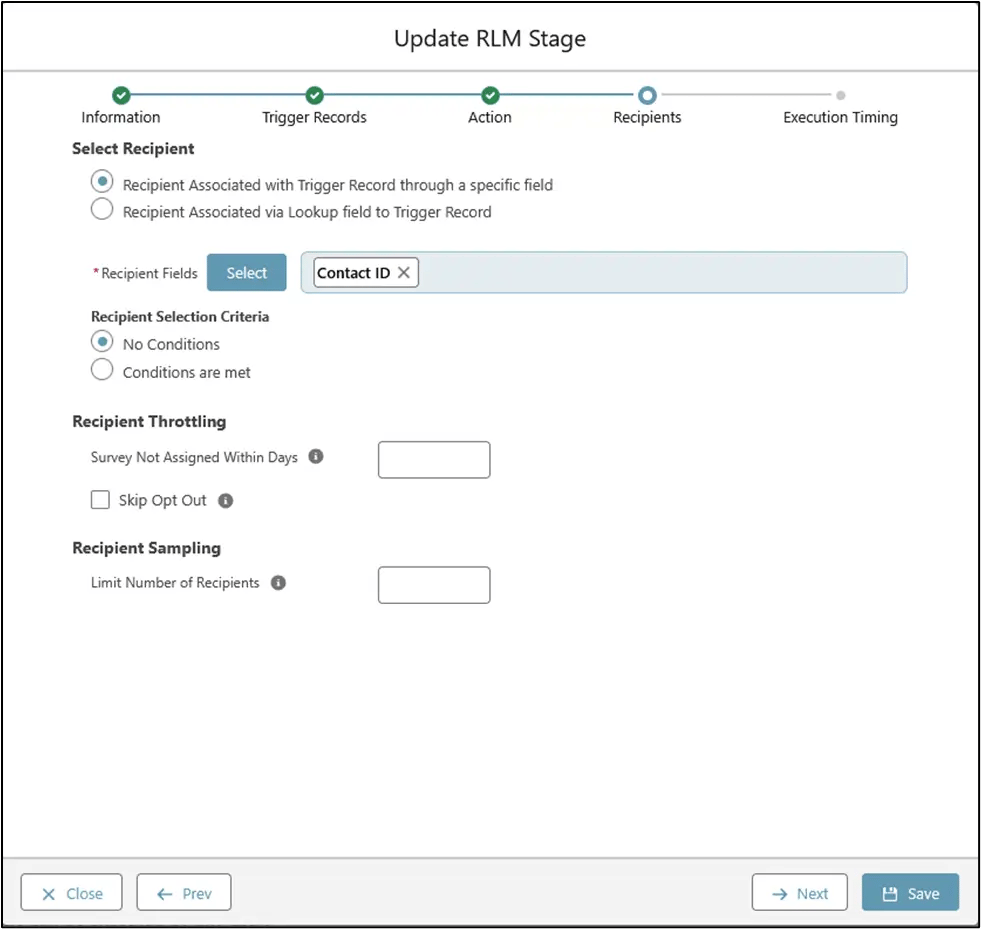Show info for Limit Number of Recipients

(278, 582)
